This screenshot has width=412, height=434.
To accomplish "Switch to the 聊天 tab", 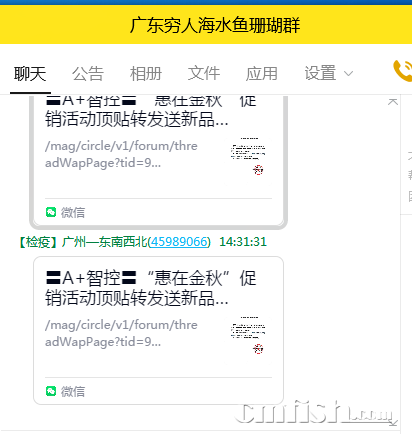I will click(x=30, y=73).
